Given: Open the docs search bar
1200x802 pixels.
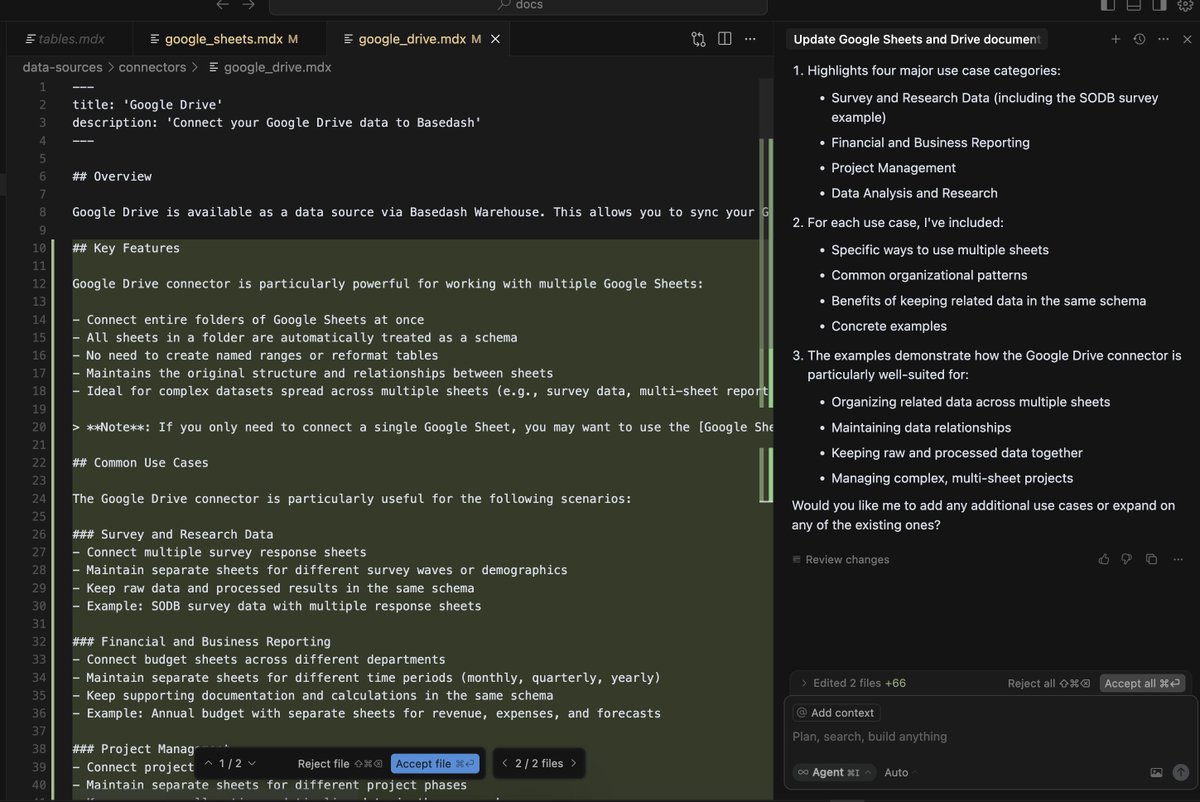Looking at the screenshot, I should (x=520, y=5).
